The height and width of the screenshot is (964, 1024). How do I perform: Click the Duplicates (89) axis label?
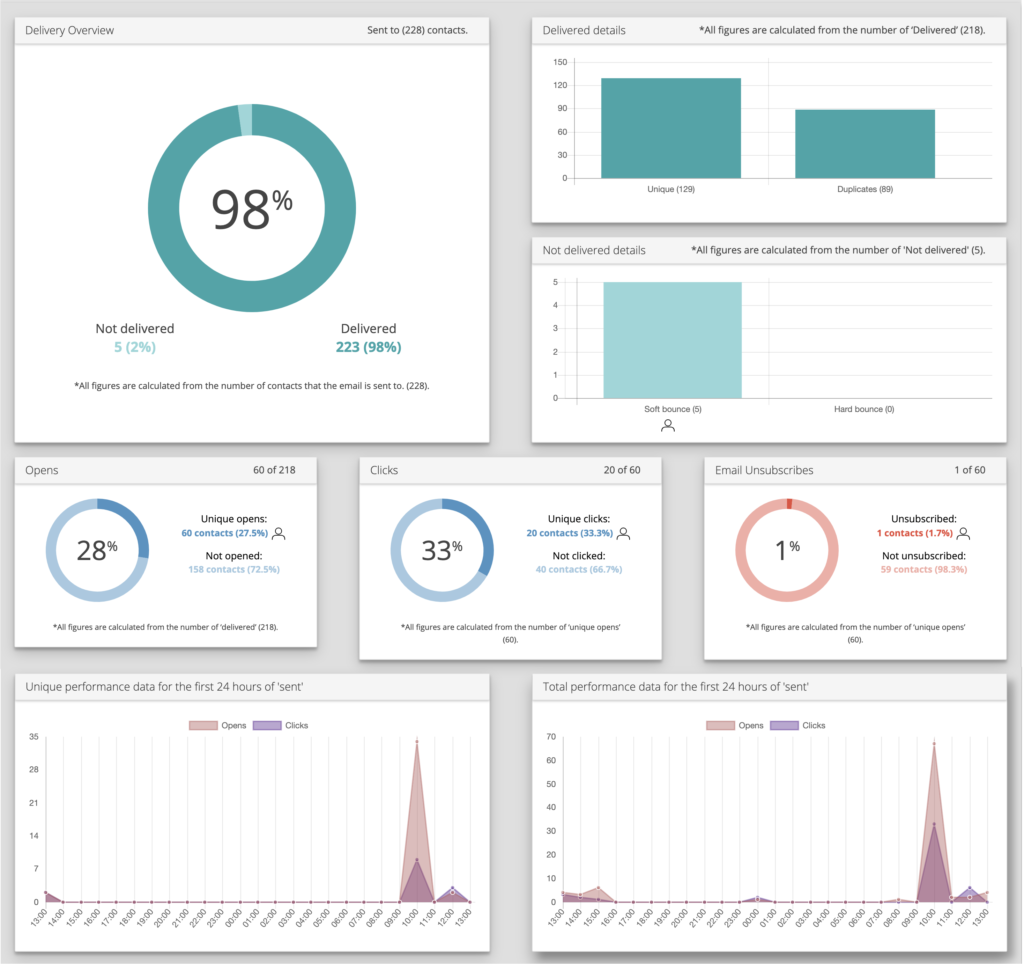click(865, 189)
